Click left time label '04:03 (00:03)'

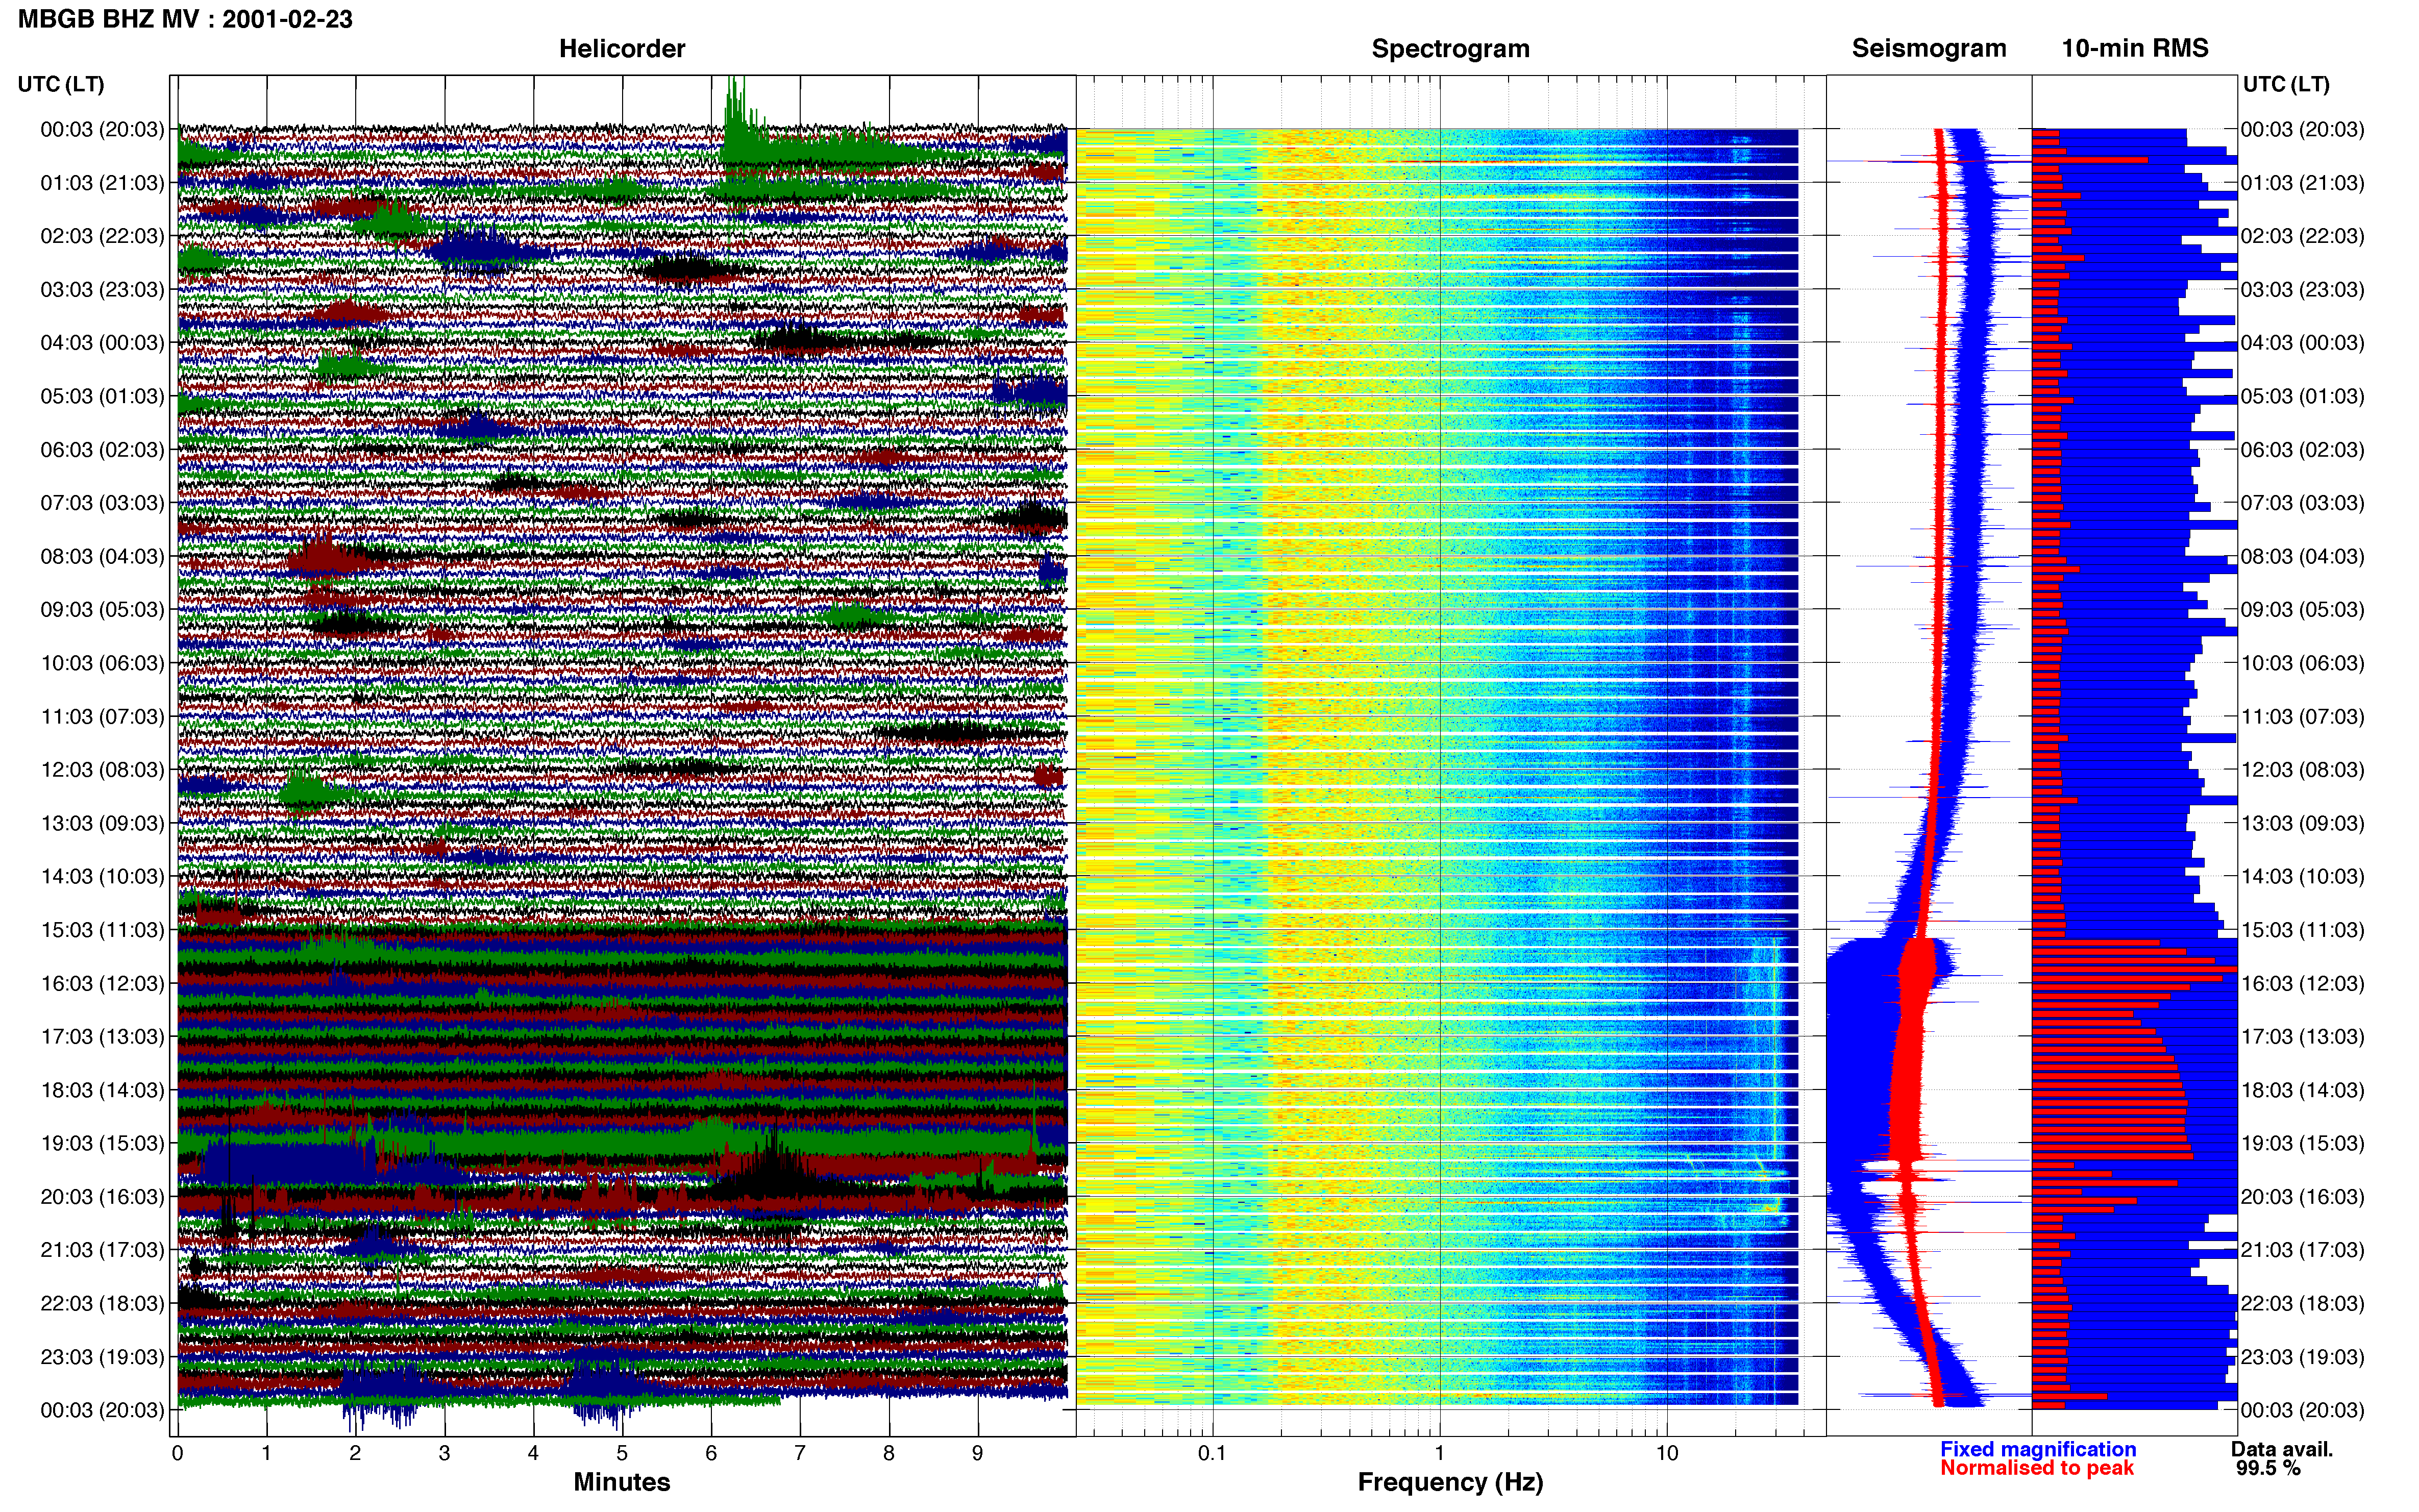102,343
